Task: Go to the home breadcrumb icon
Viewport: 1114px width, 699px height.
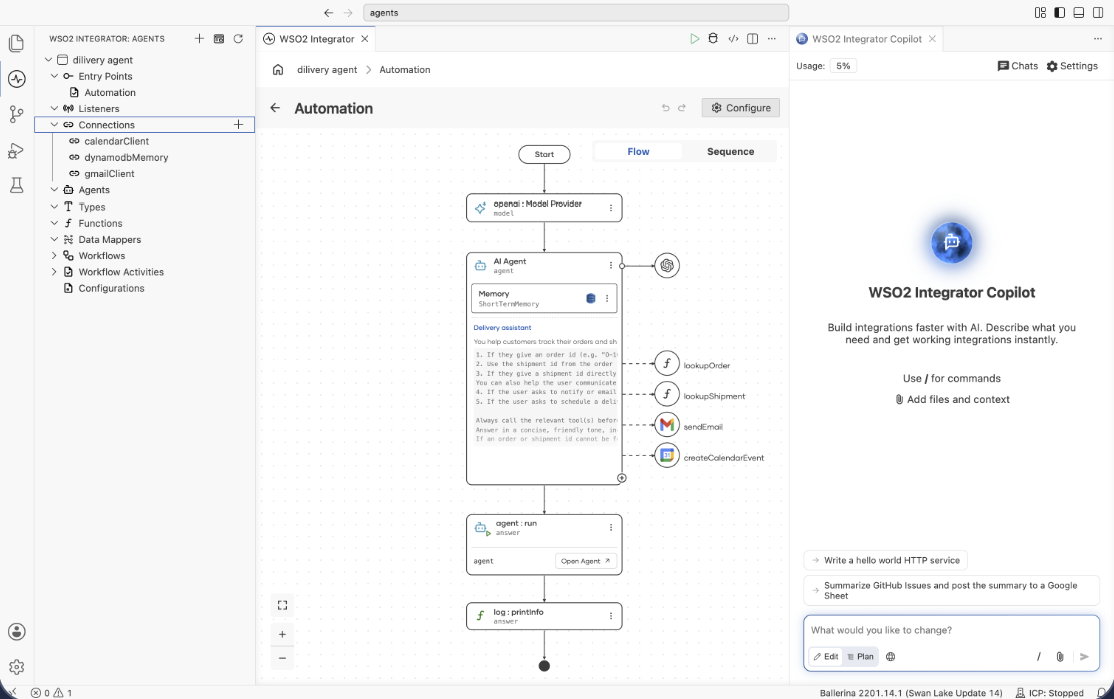Action: [x=278, y=70]
